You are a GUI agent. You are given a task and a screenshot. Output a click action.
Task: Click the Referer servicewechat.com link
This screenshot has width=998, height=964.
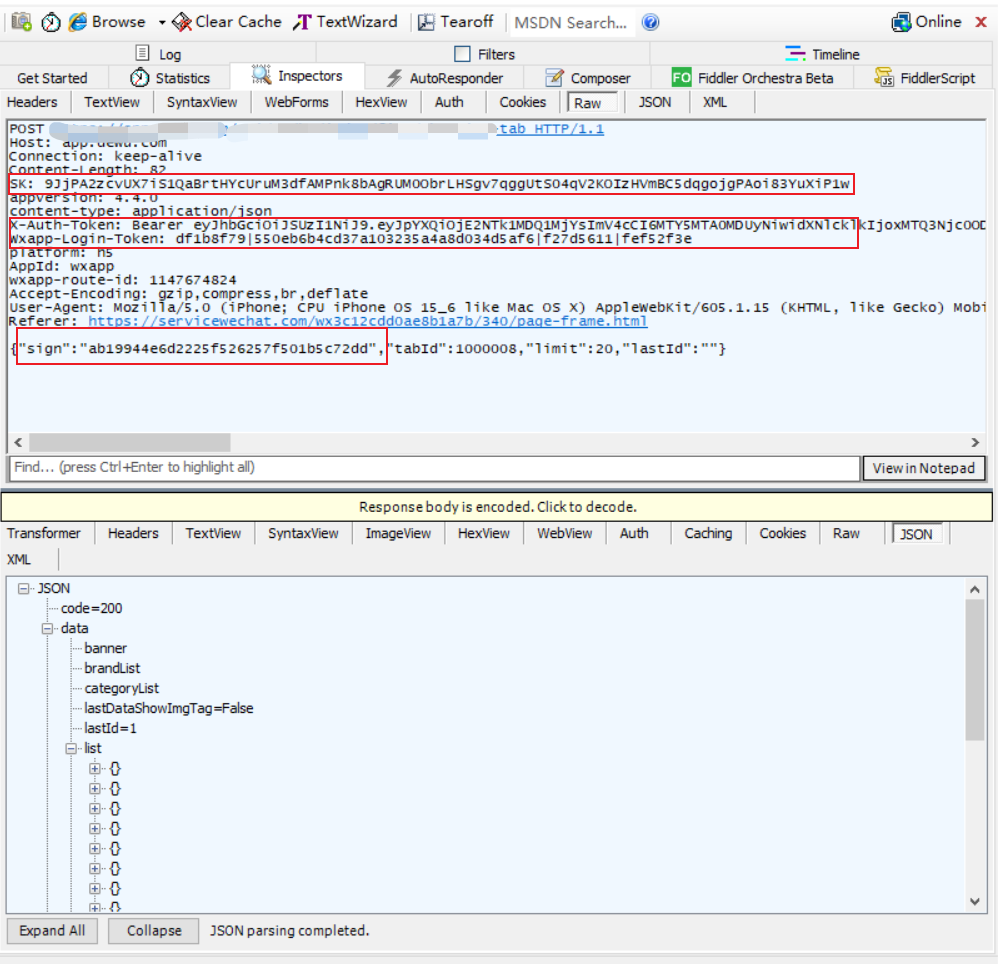[x=367, y=321]
